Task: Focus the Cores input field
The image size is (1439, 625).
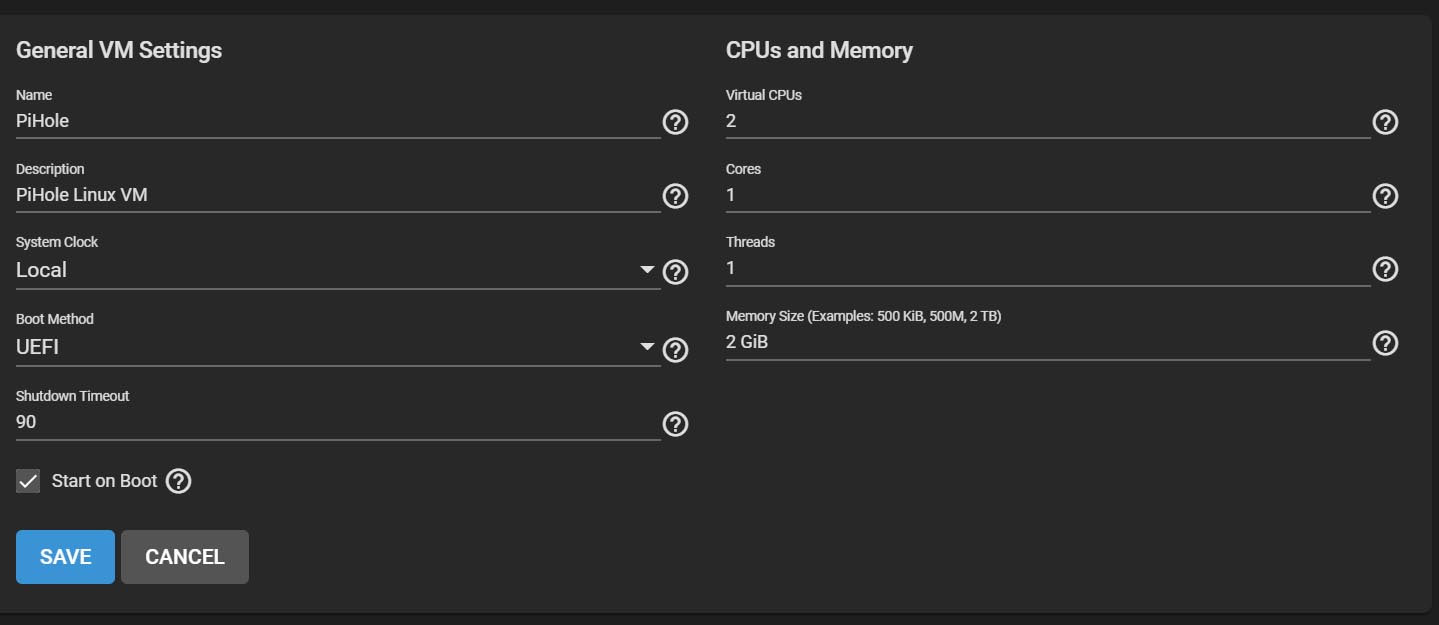Action: pyautogui.click(x=1048, y=195)
